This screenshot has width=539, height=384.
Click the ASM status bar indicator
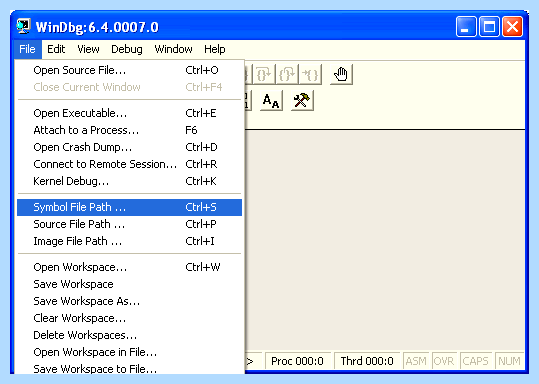pyautogui.click(x=416, y=361)
